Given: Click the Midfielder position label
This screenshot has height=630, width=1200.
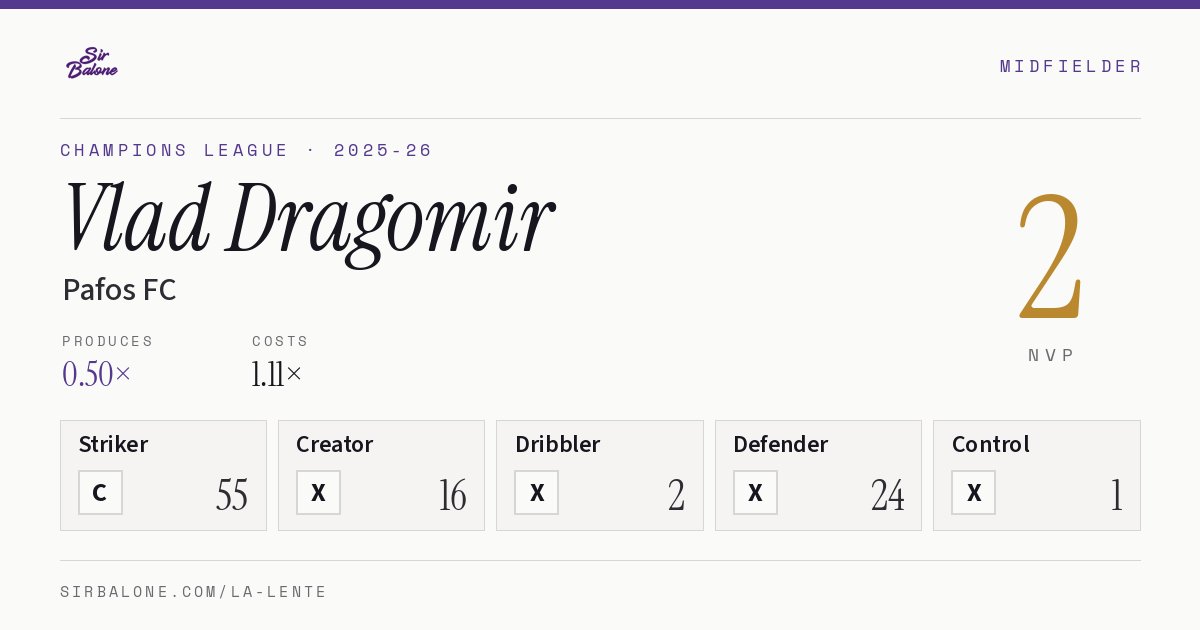Looking at the screenshot, I should pos(1070,66).
